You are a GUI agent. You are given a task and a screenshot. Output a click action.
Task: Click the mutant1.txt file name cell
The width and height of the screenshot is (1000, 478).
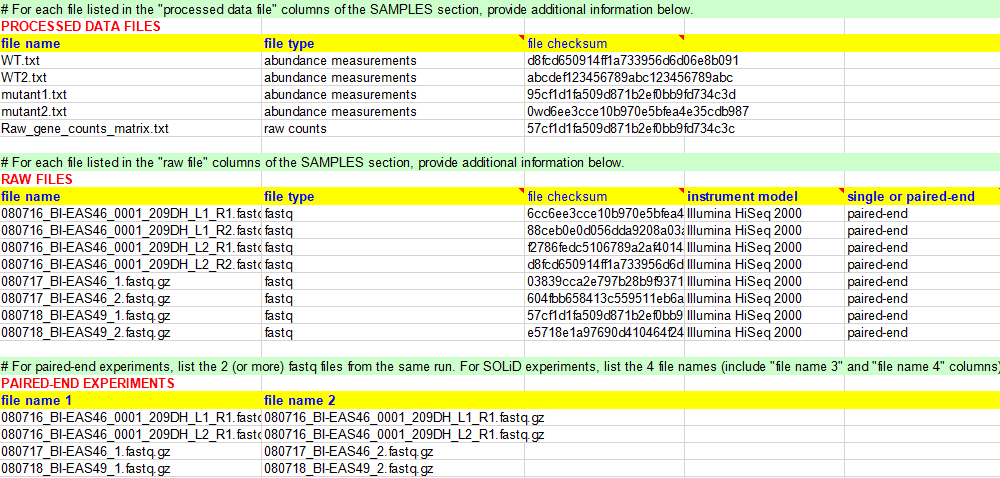click(x=34, y=95)
